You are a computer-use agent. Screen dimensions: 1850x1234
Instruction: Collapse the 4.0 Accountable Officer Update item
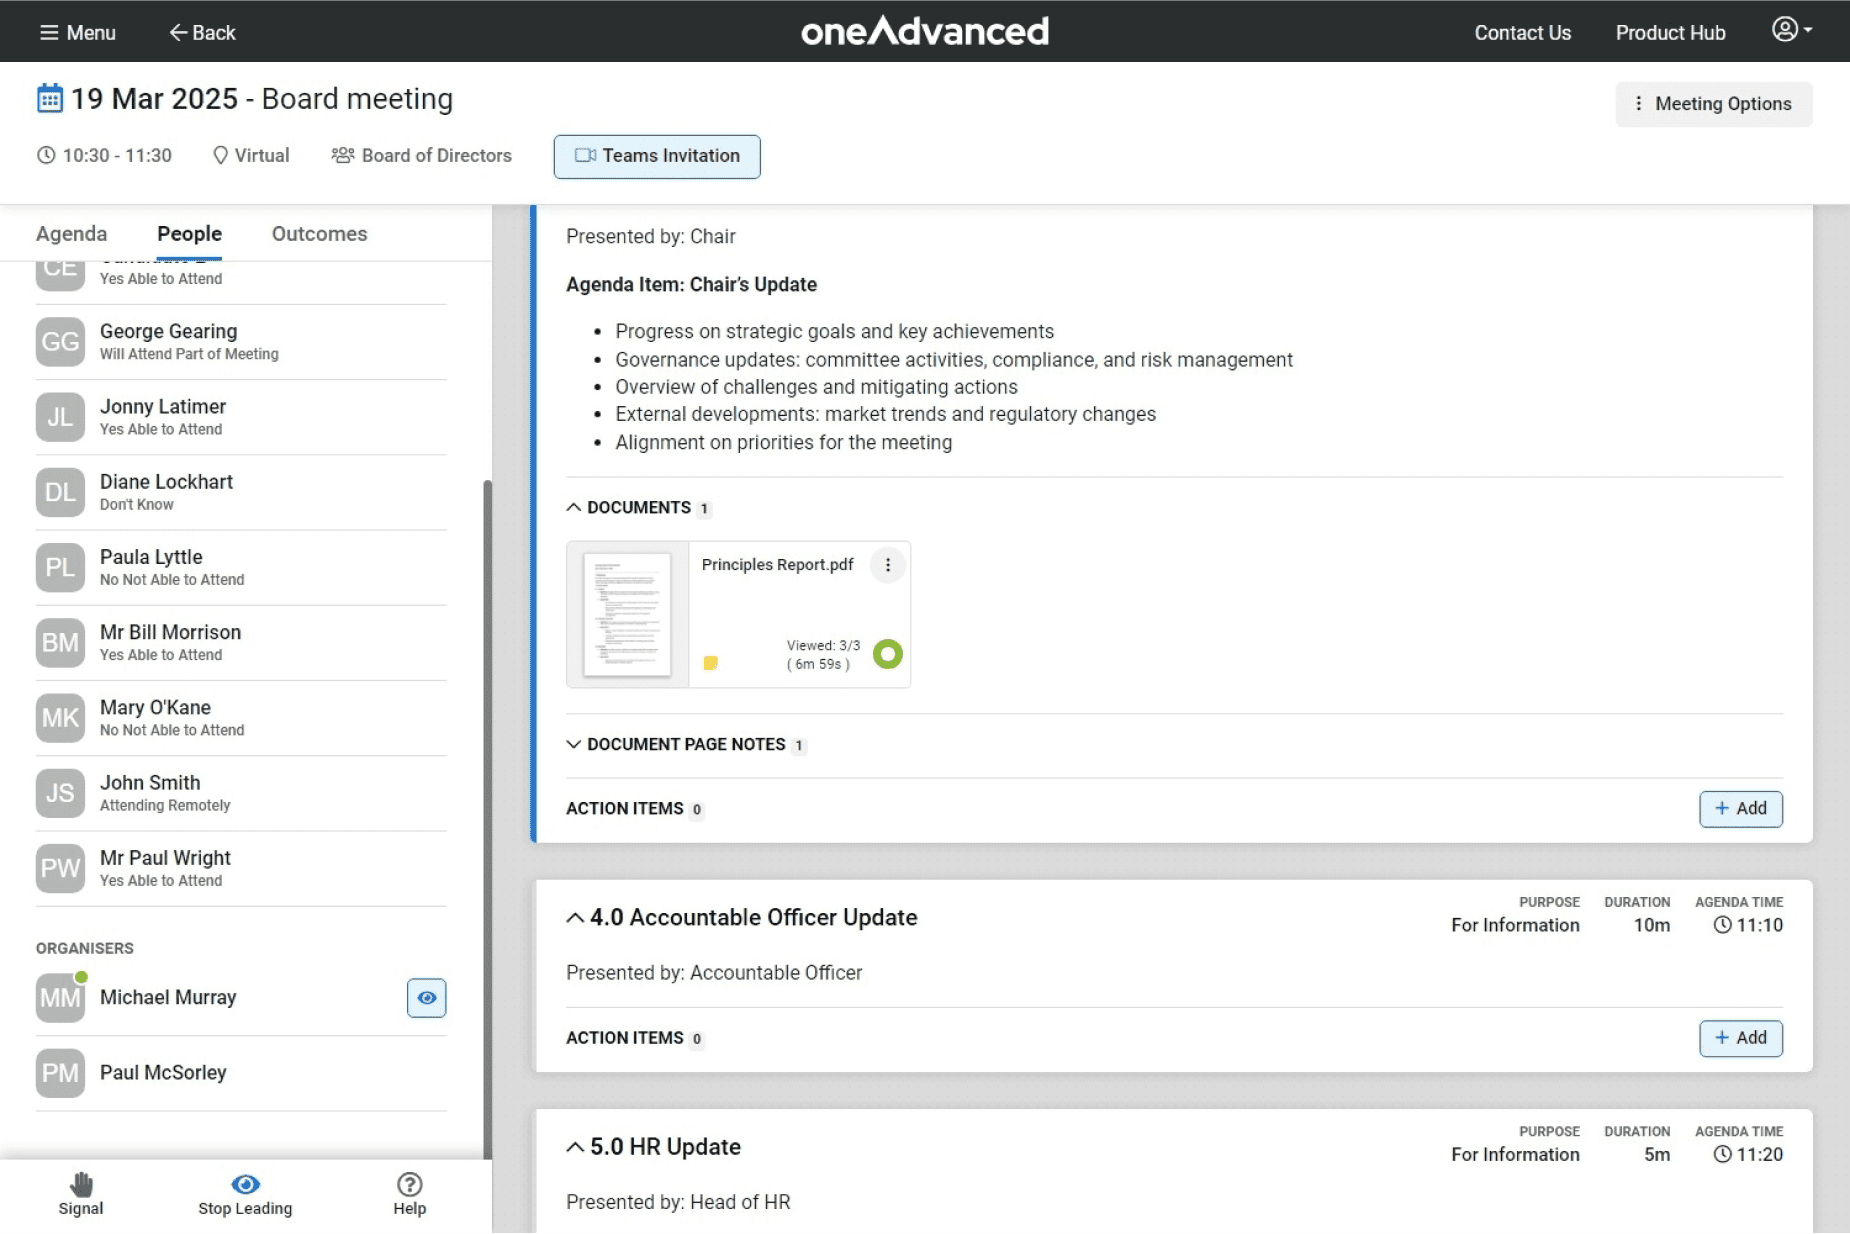pos(575,918)
